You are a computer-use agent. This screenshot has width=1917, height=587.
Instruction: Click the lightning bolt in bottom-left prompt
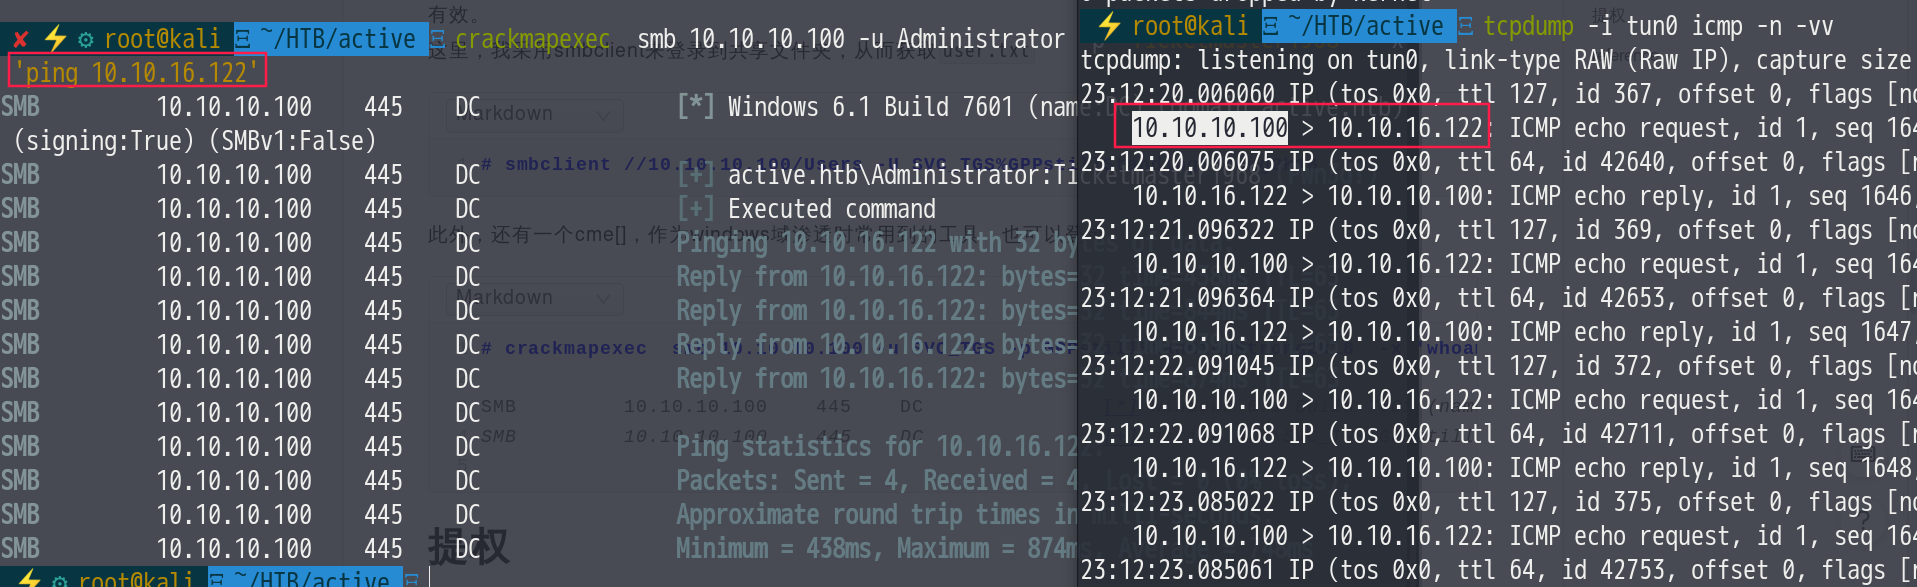tap(29, 579)
